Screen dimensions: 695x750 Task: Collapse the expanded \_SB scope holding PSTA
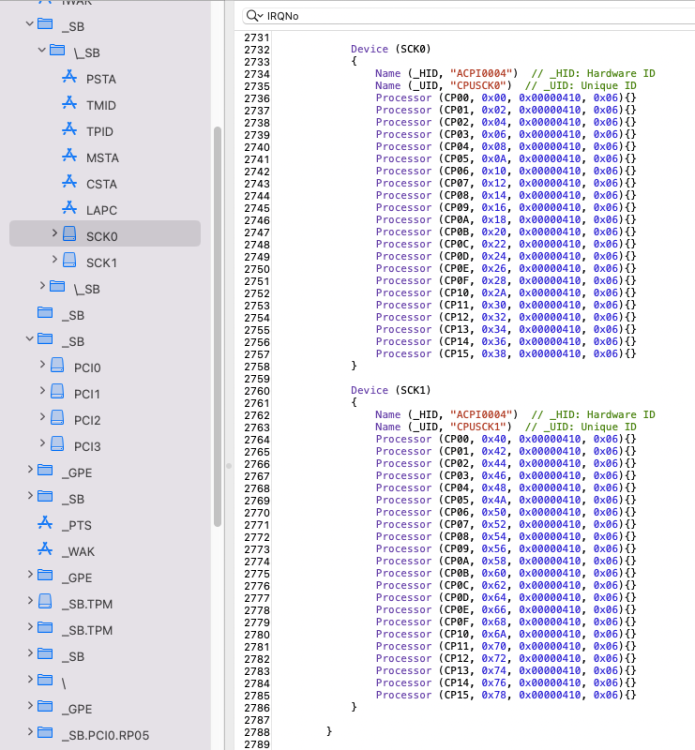click(42, 50)
